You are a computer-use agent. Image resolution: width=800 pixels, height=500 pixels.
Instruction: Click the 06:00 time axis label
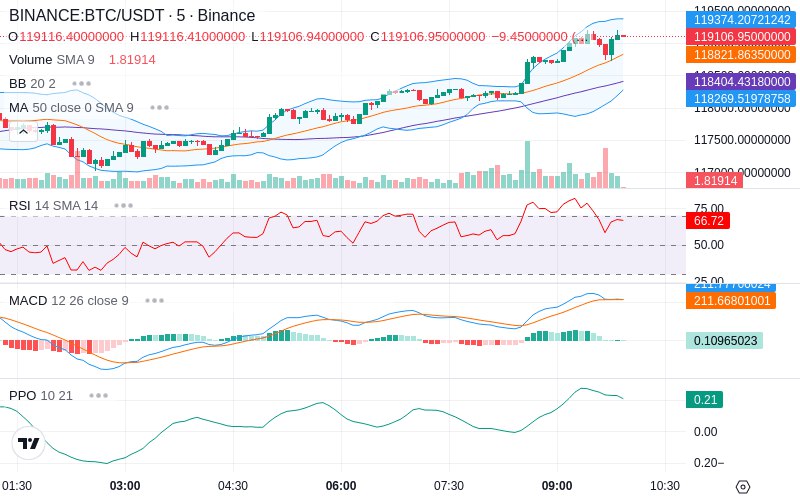coord(341,486)
